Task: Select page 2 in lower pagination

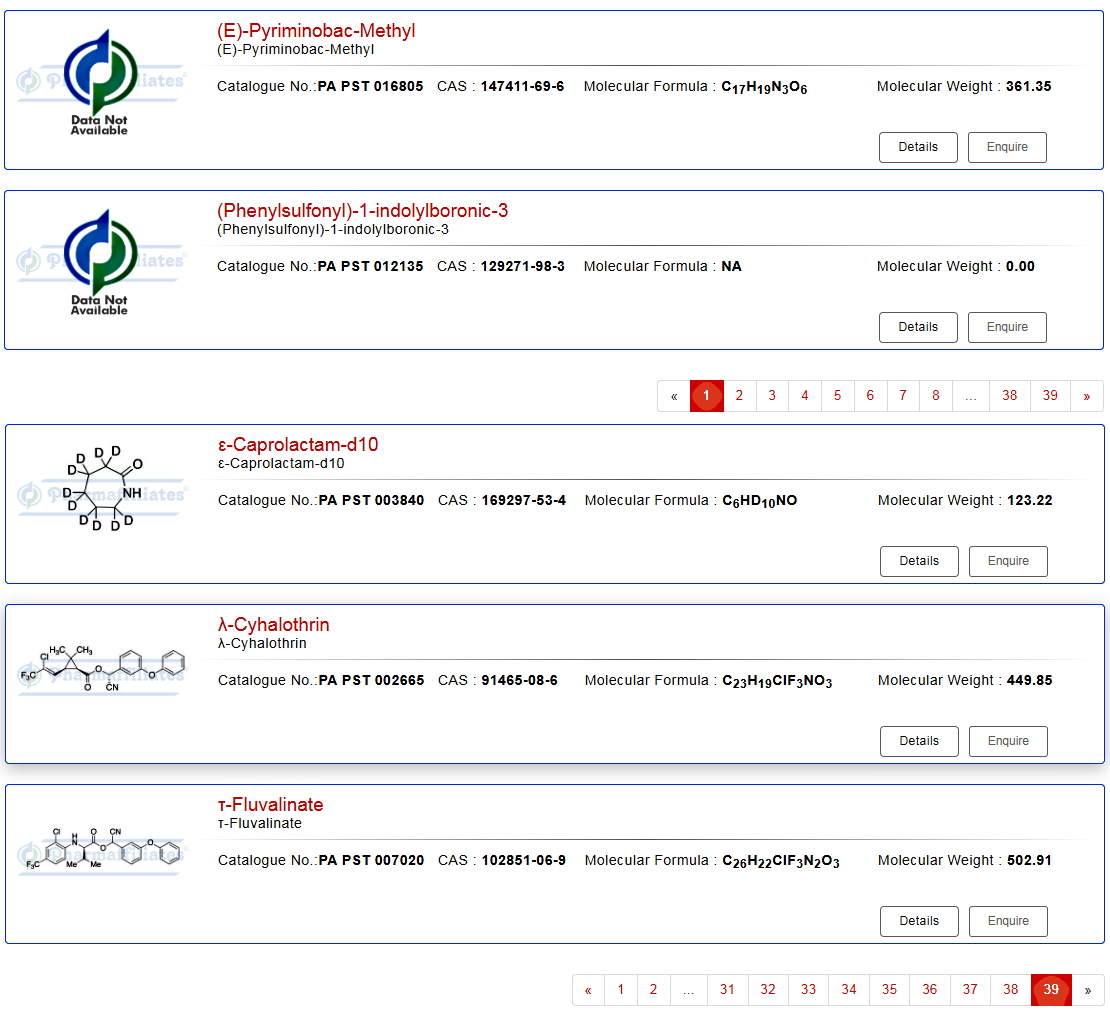Action: (x=653, y=990)
